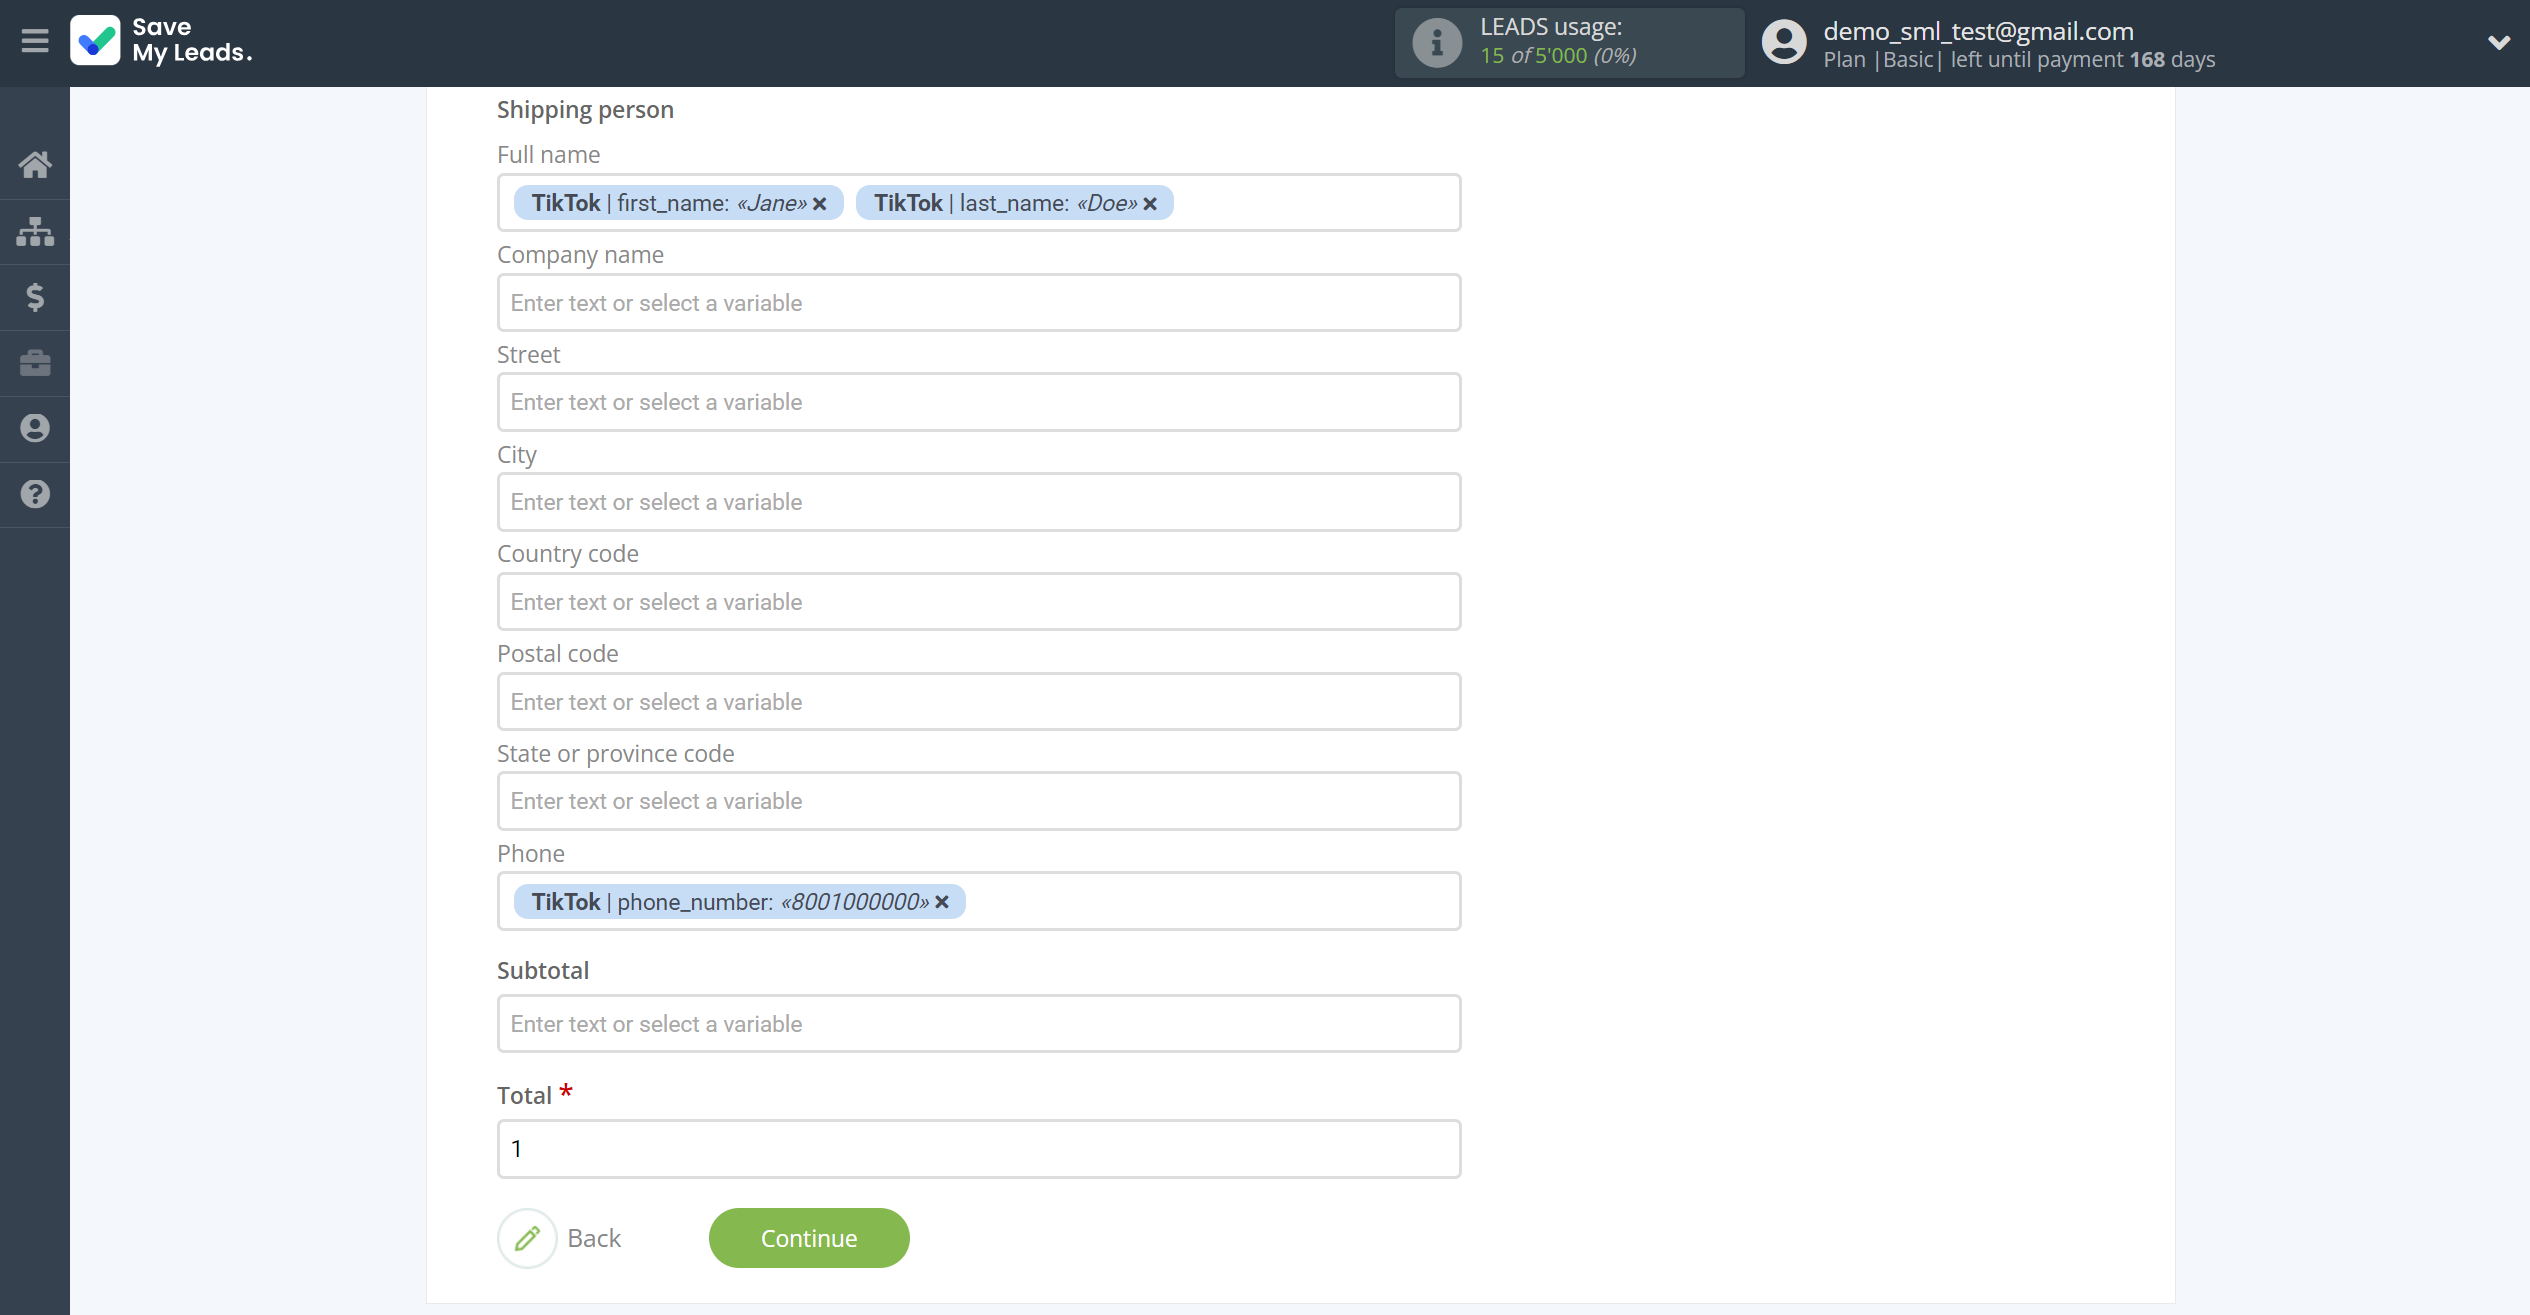Image resolution: width=2530 pixels, height=1315 pixels.
Task: Click the Save My Leads logo
Action: click(161, 41)
